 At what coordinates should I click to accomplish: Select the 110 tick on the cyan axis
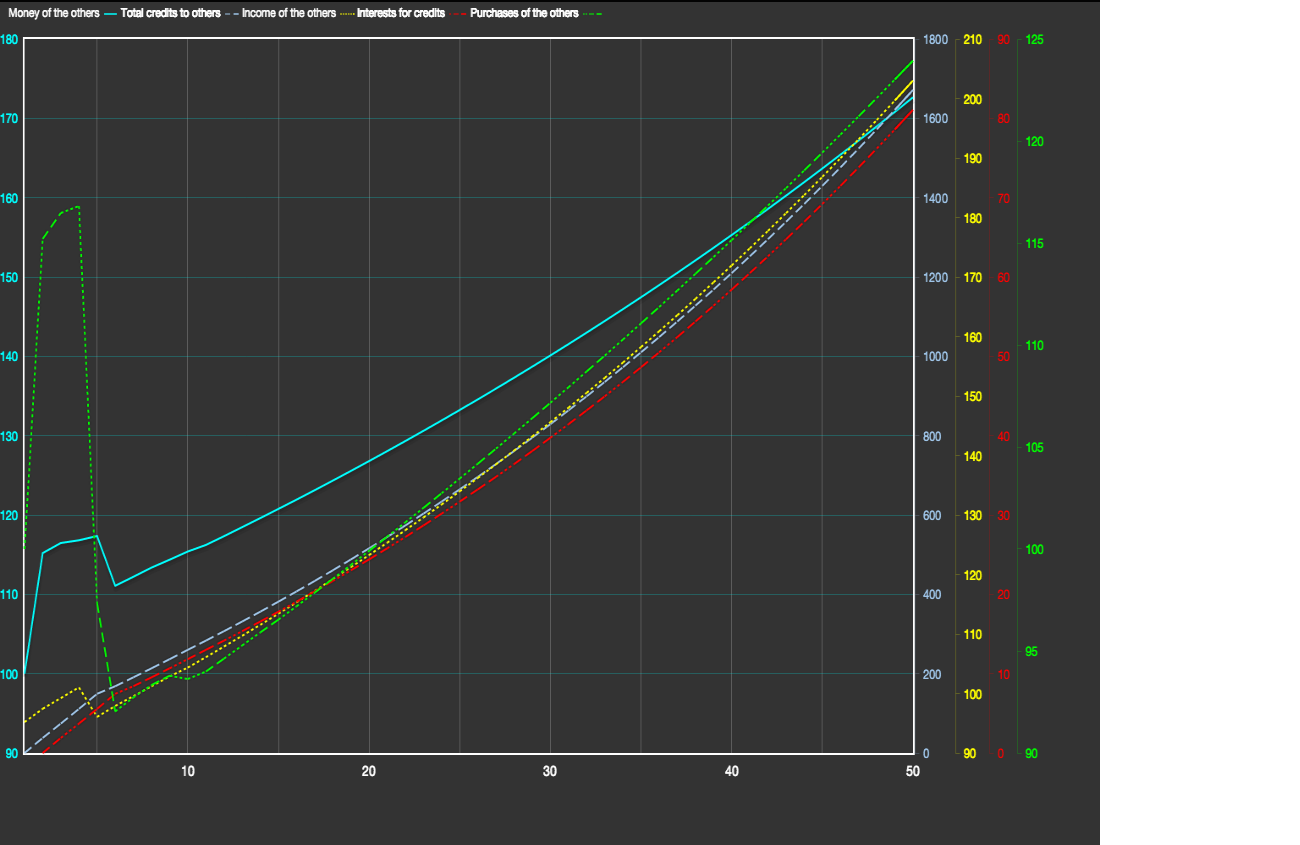pos(9,595)
